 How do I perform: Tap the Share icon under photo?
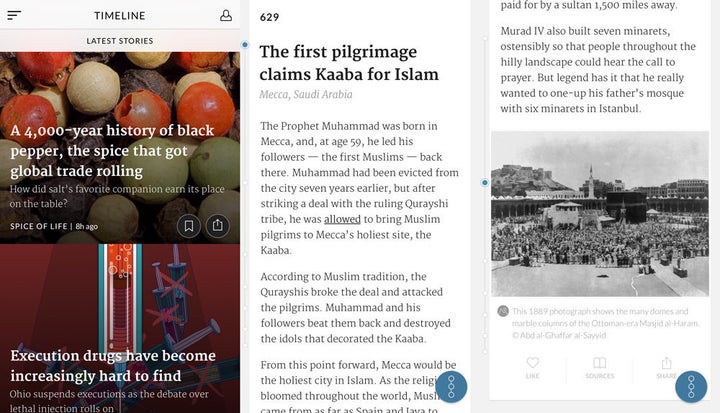pyautogui.click(x=666, y=363)
